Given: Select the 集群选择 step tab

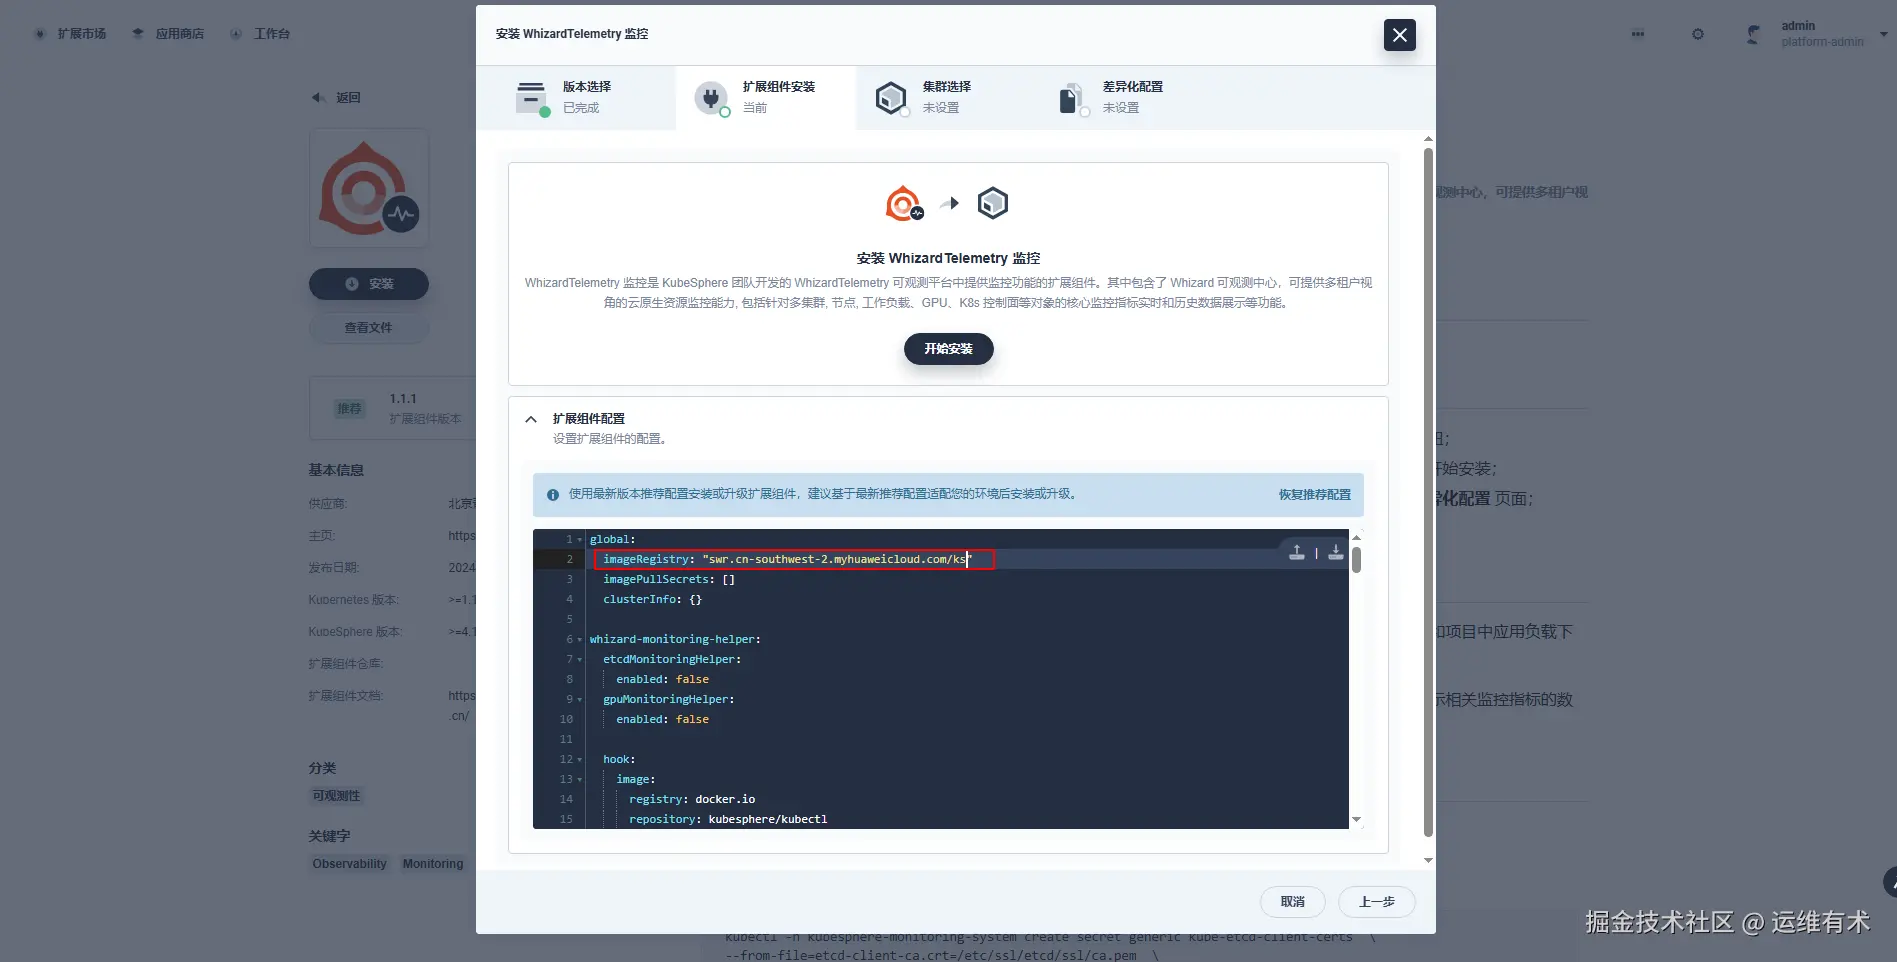Looking at the screenshot, I should (x=946, y=97).
